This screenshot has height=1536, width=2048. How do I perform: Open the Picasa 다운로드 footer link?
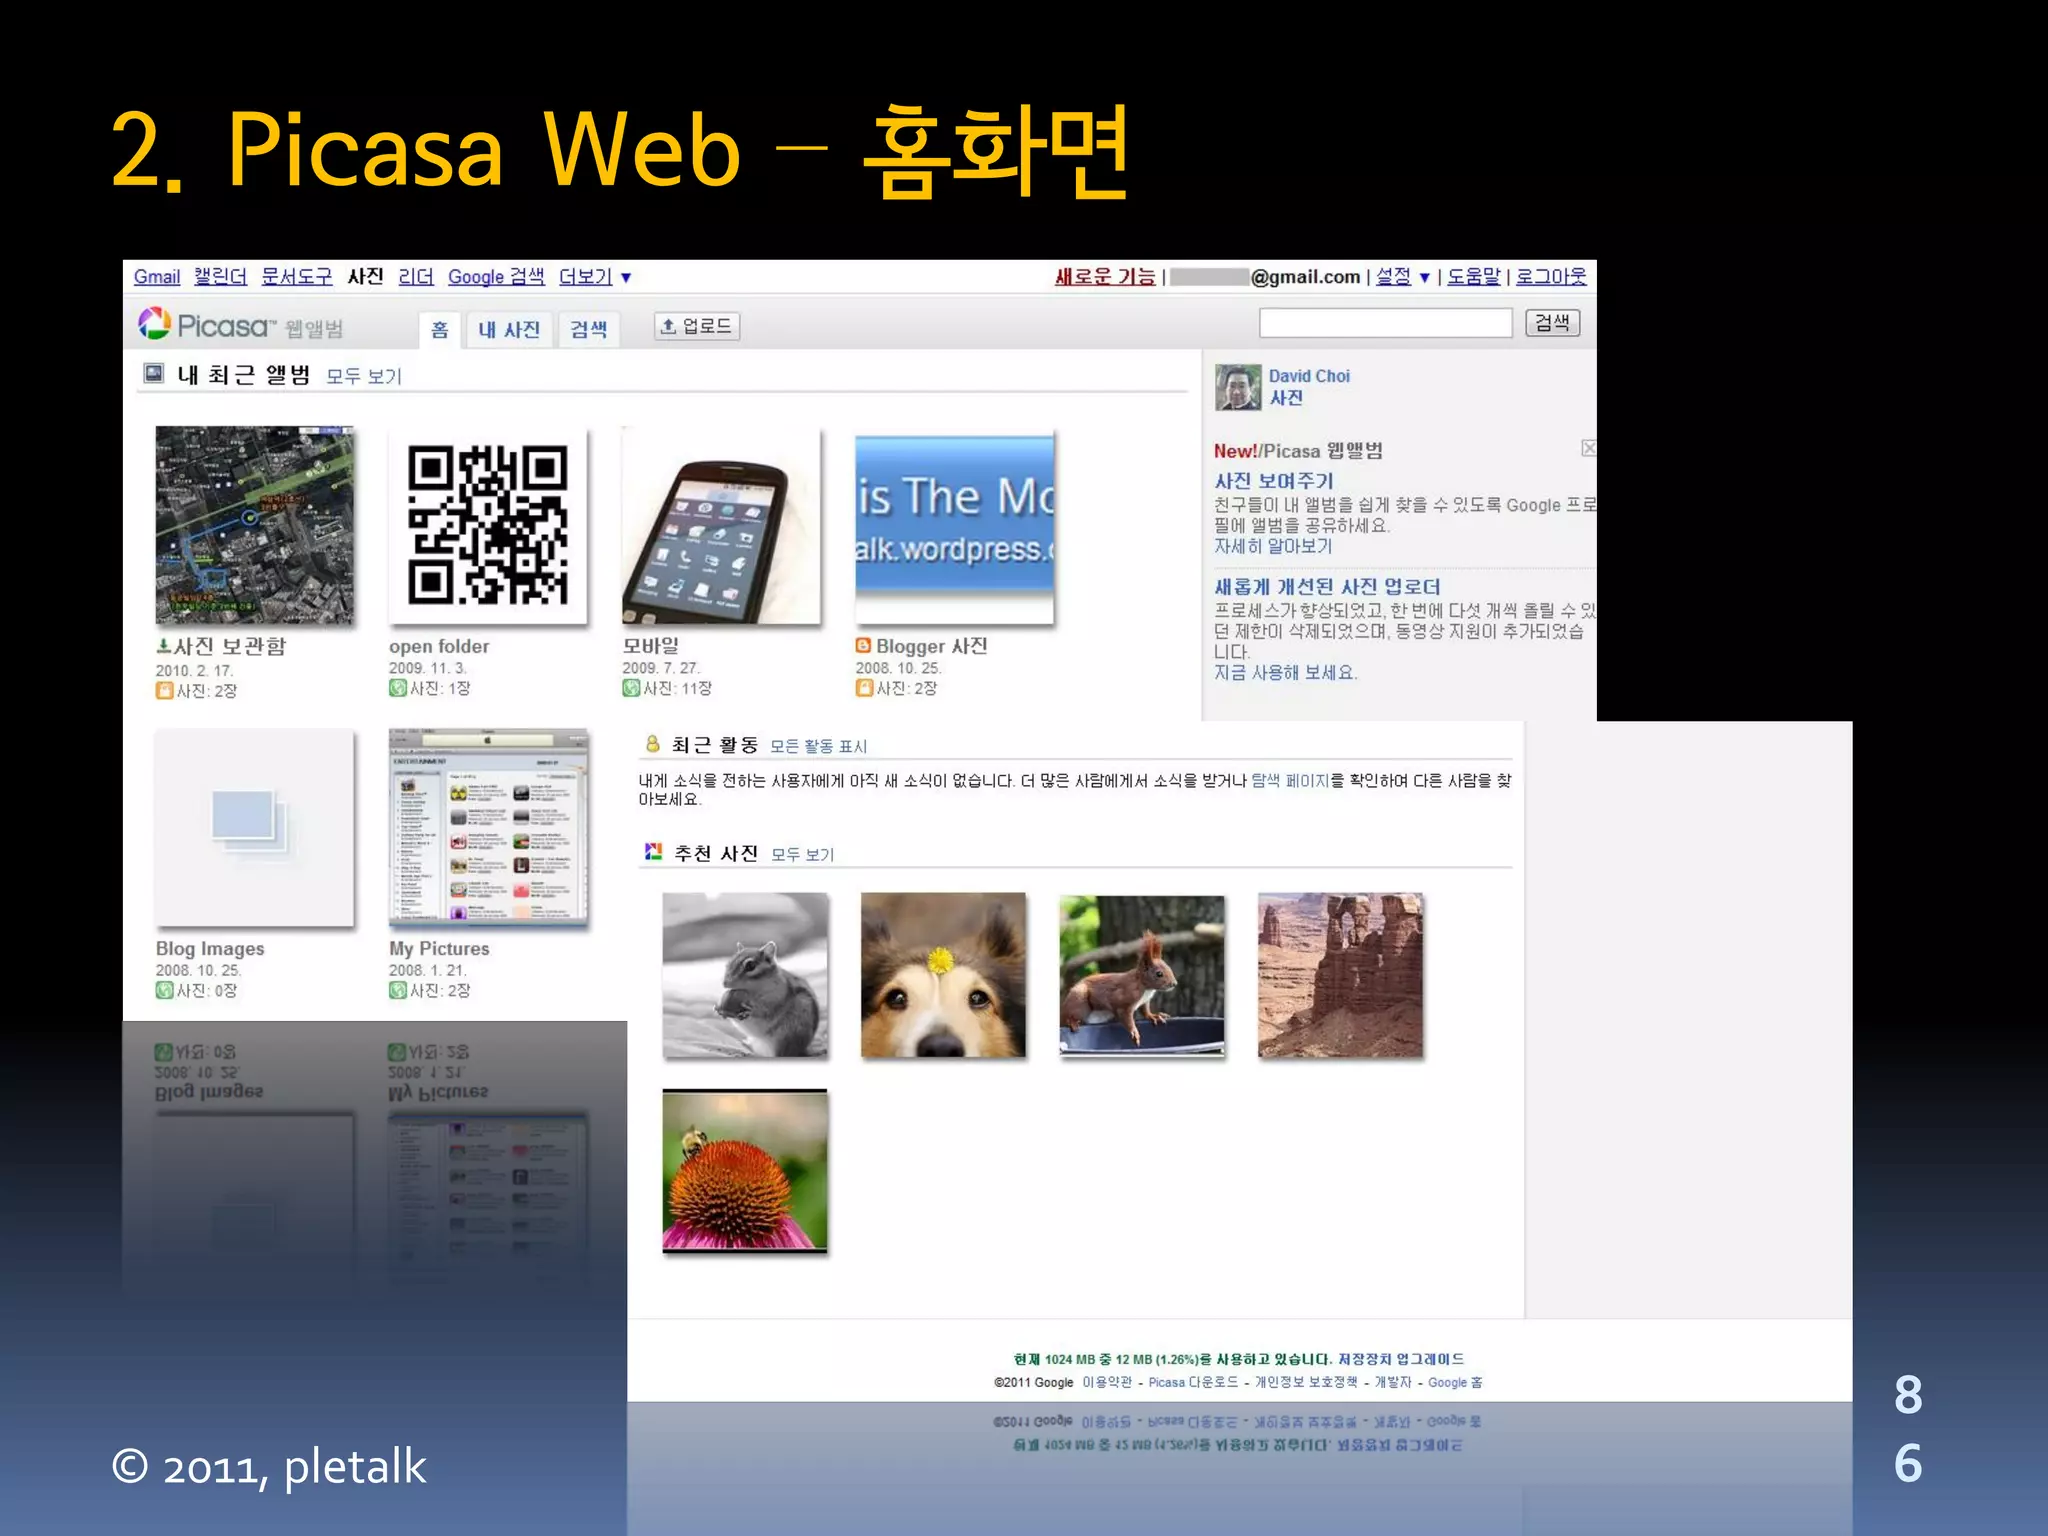pos(1193,1382)
